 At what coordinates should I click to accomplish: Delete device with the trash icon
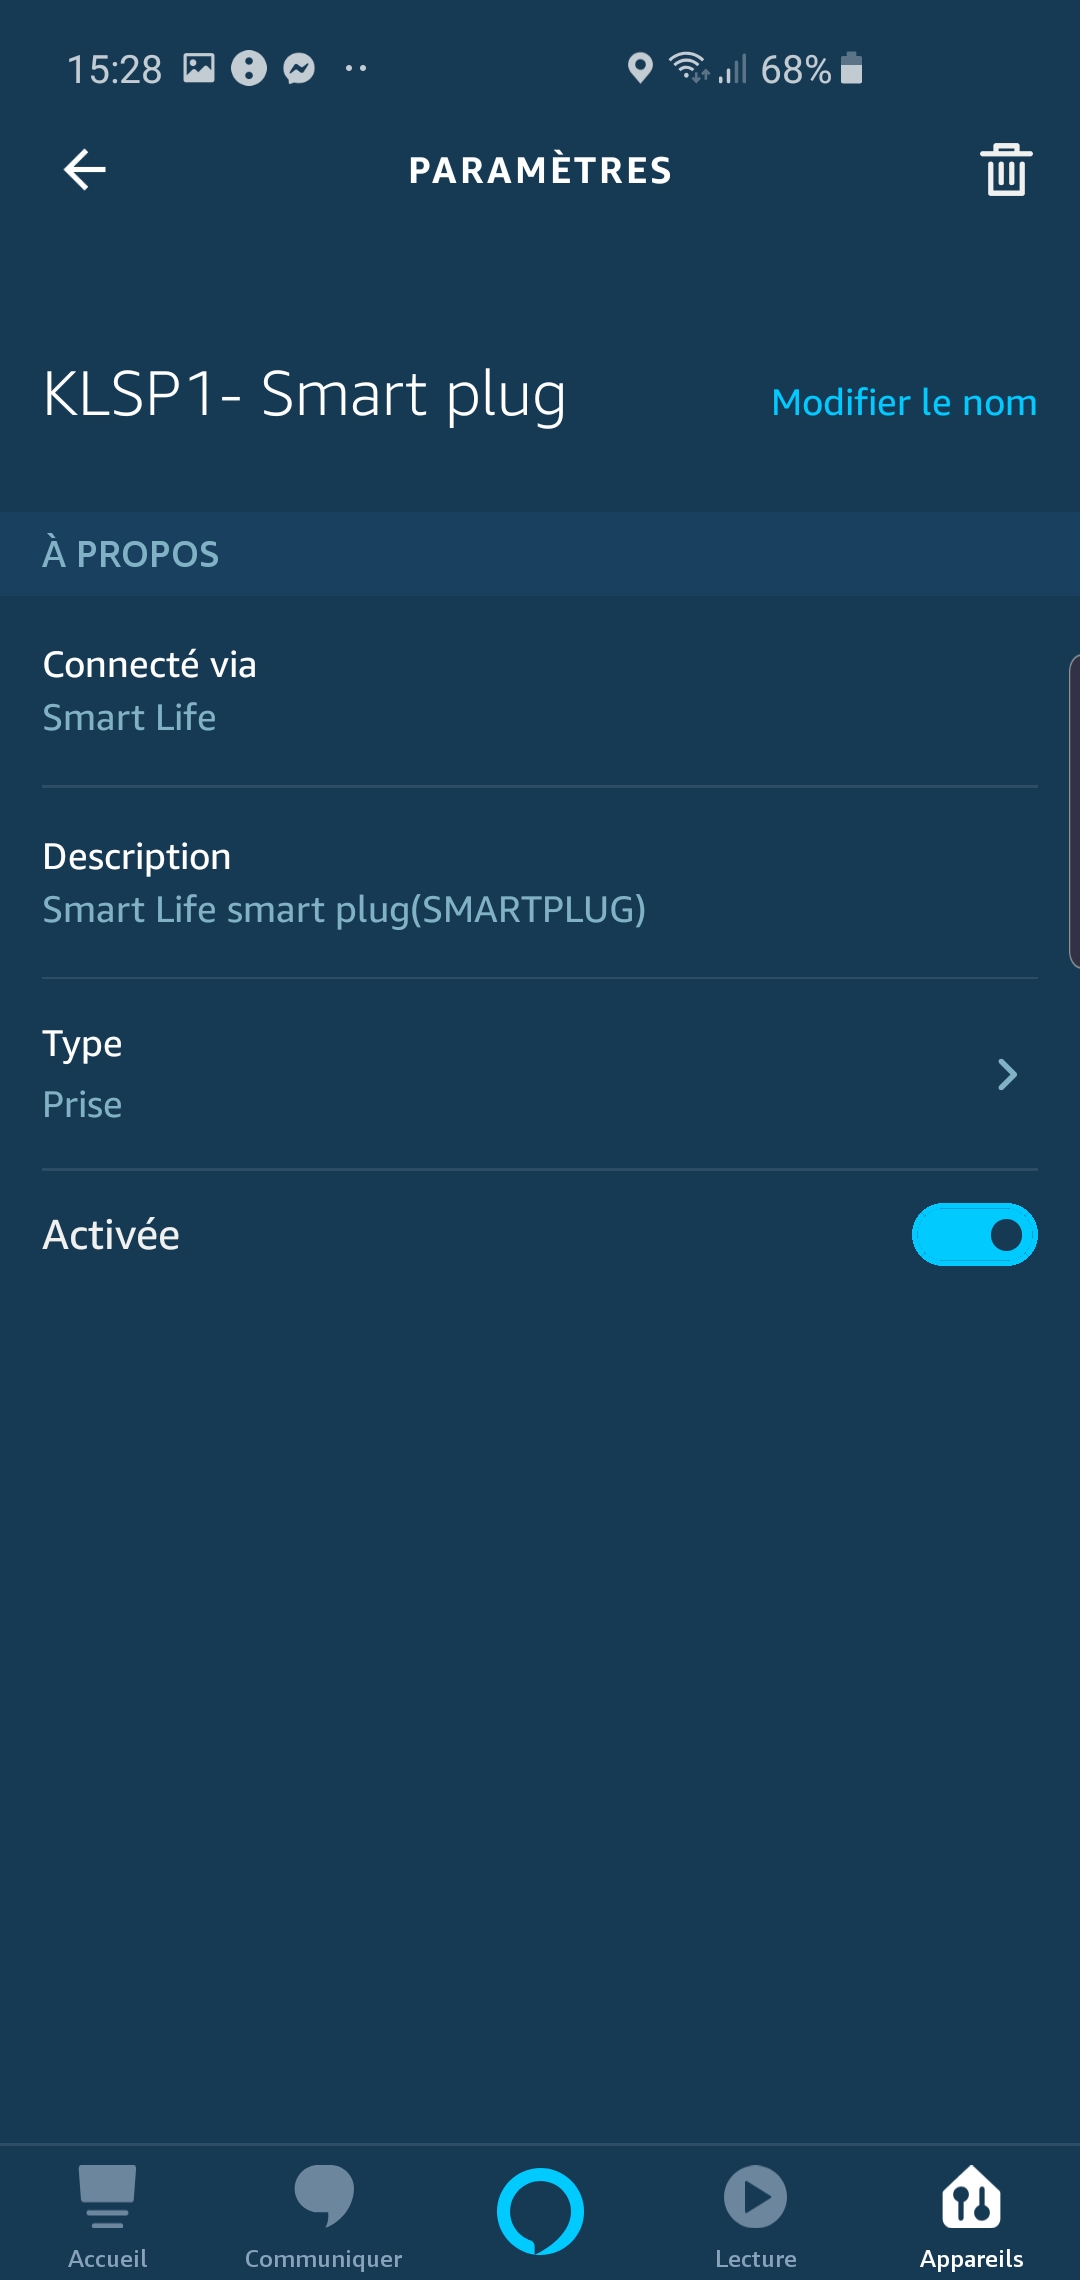pos(1006,169)
